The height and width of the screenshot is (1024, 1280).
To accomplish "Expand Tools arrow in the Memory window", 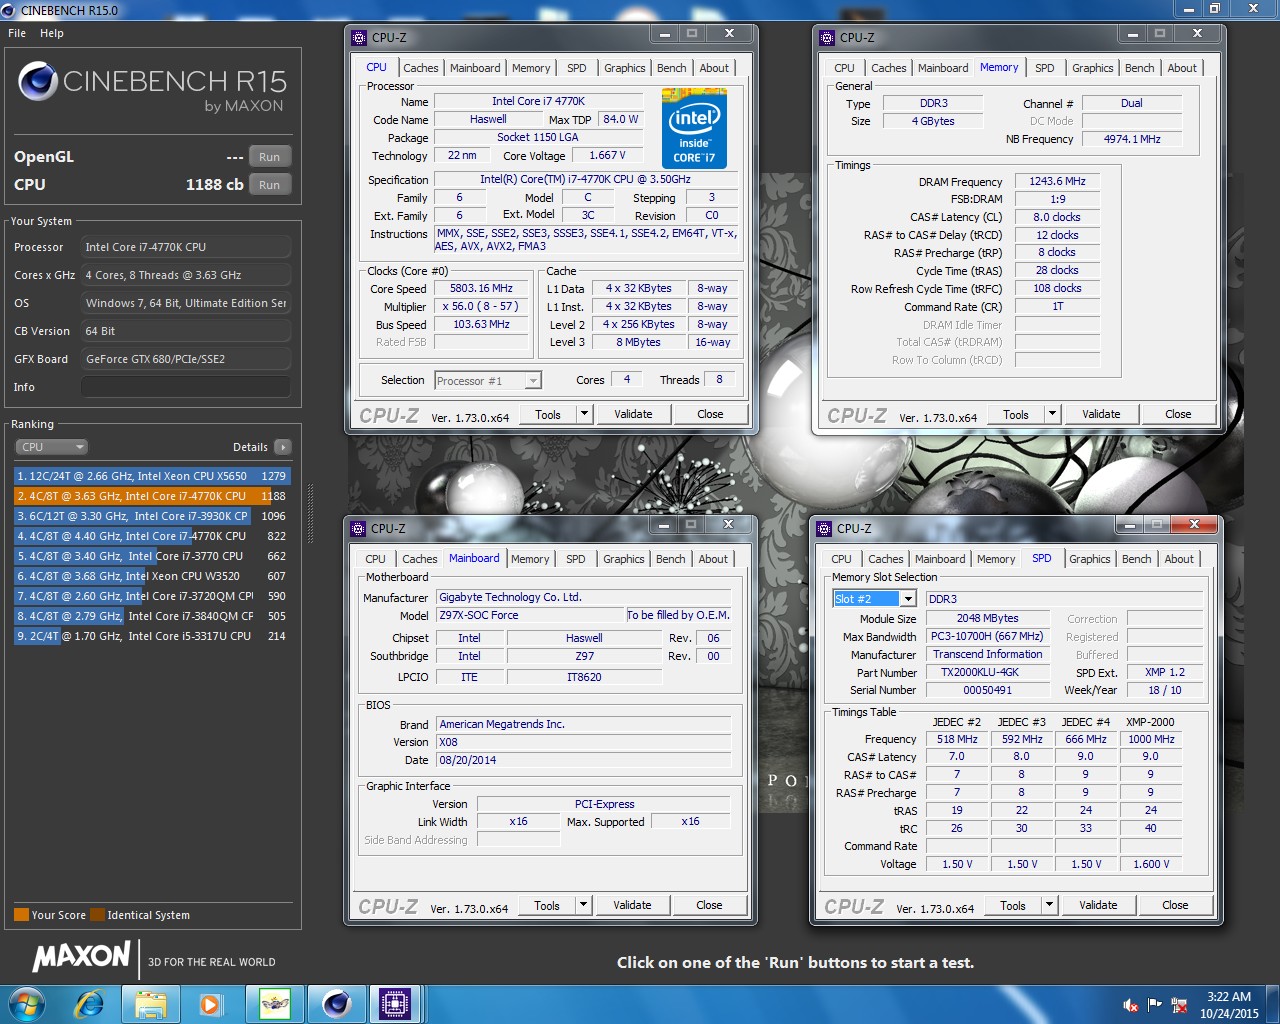I will [x=1052, y=414].
